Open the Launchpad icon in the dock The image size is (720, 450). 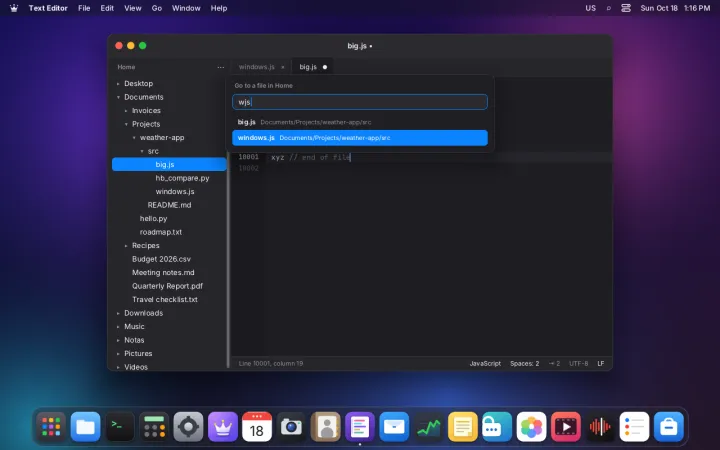51,427
